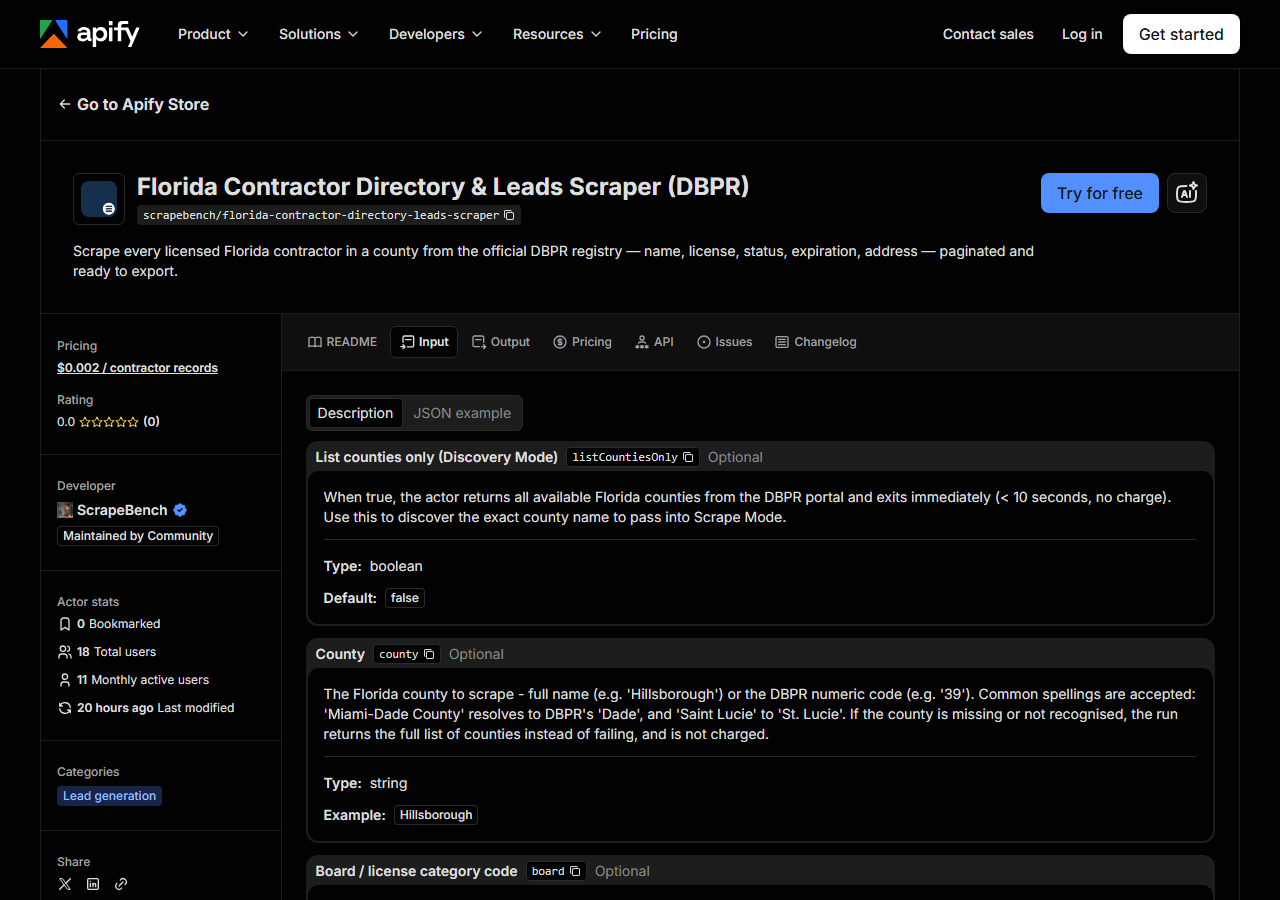Image resolution: width=1280 pixels, height=900 pixels.
Task: Click the Bookmarked stat icon
Action: click(65, 624)
